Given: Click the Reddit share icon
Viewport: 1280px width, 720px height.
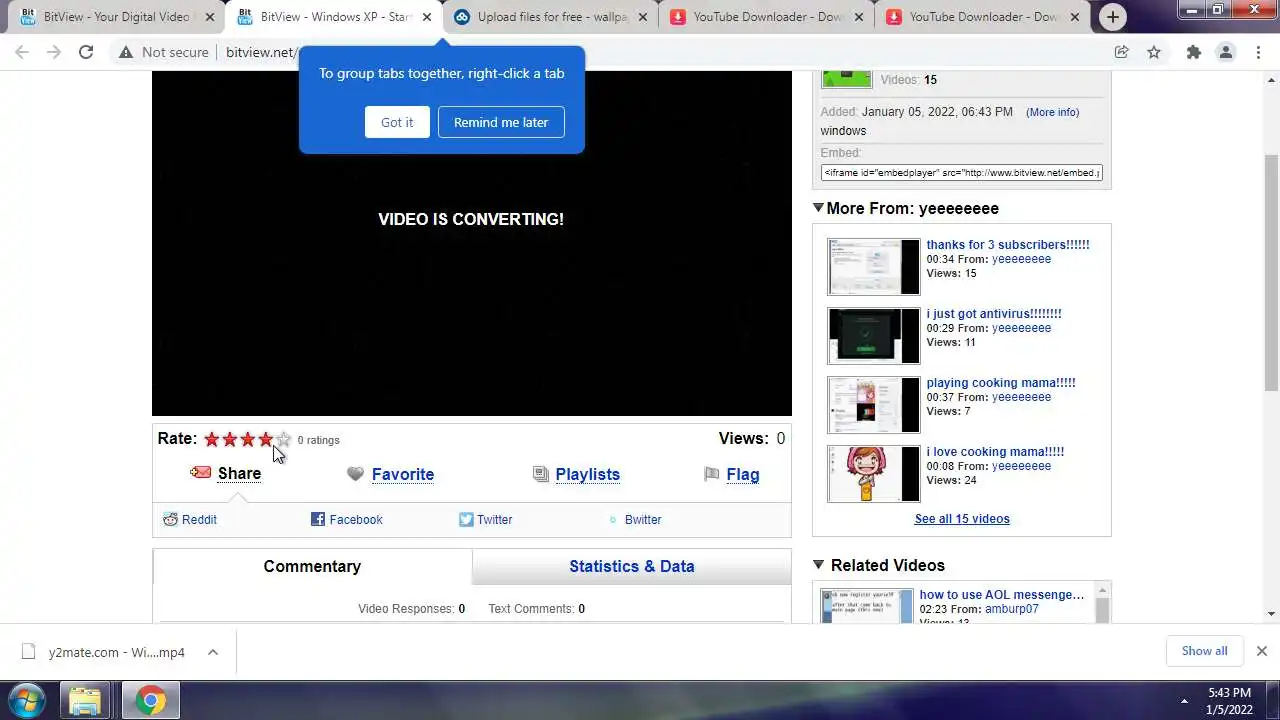Looking at the screenshot, I should click(170, 519).
